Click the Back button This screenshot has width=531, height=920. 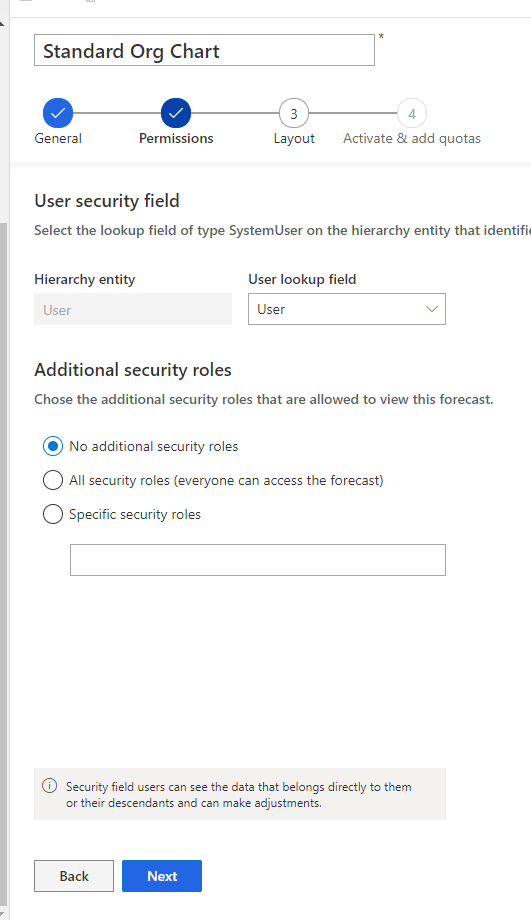(74, 876)
